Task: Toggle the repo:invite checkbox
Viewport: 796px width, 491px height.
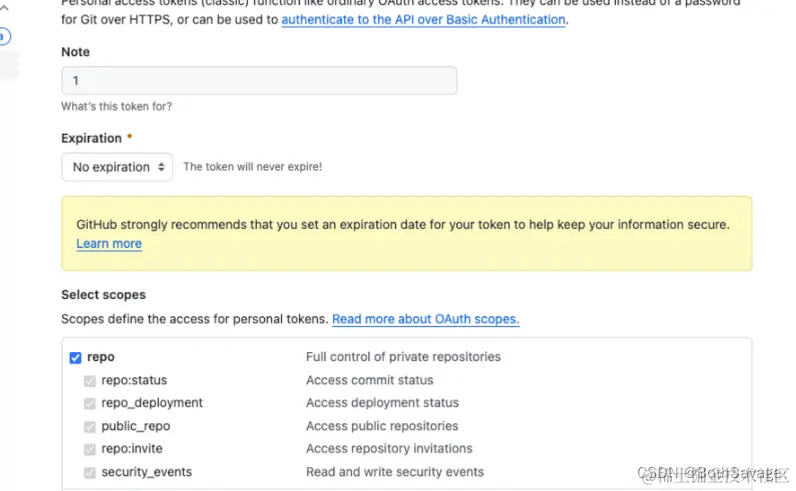Action: [90, 449]
